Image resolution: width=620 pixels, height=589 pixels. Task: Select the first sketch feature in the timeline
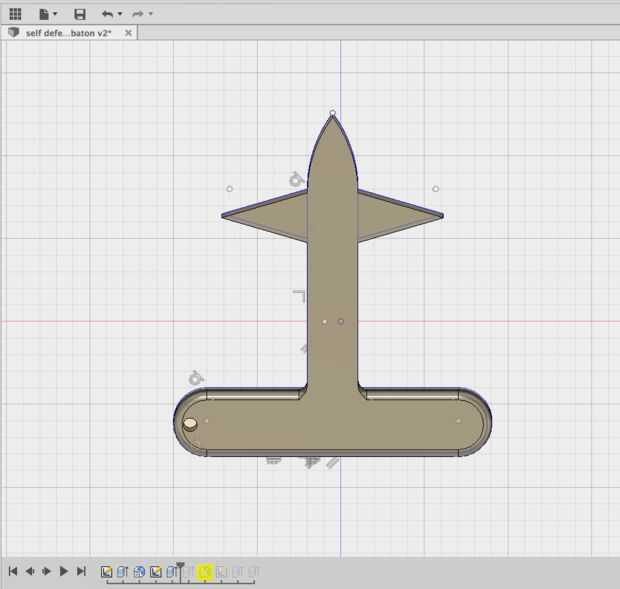point(106,572)
